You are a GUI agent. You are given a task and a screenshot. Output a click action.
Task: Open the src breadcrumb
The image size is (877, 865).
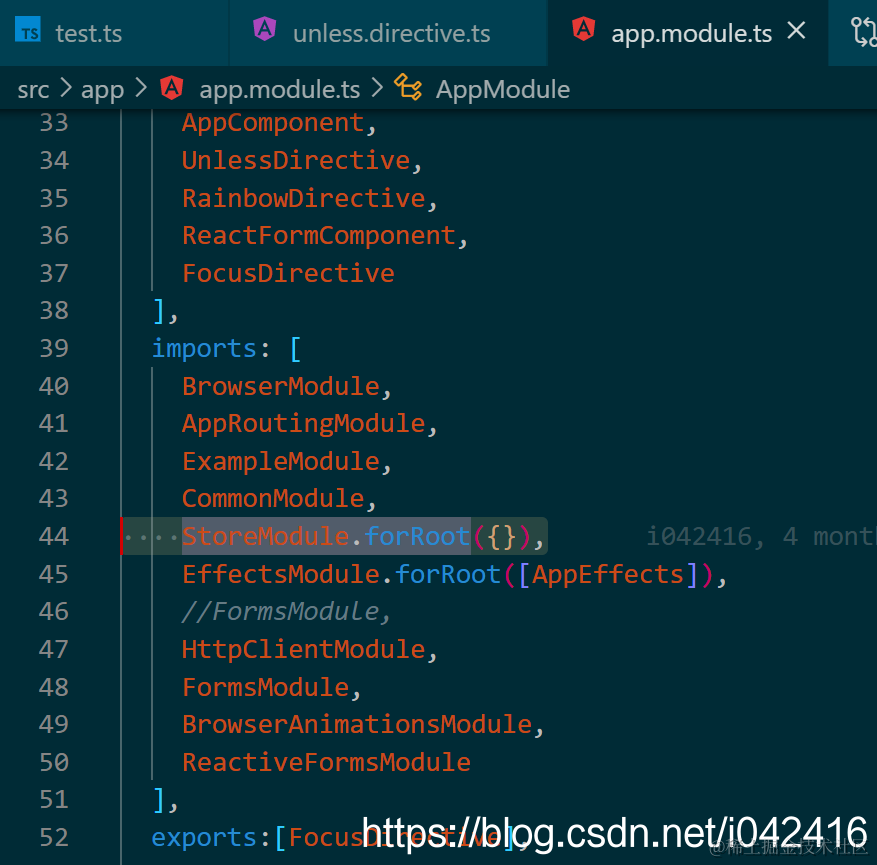[x=33, y=89]
